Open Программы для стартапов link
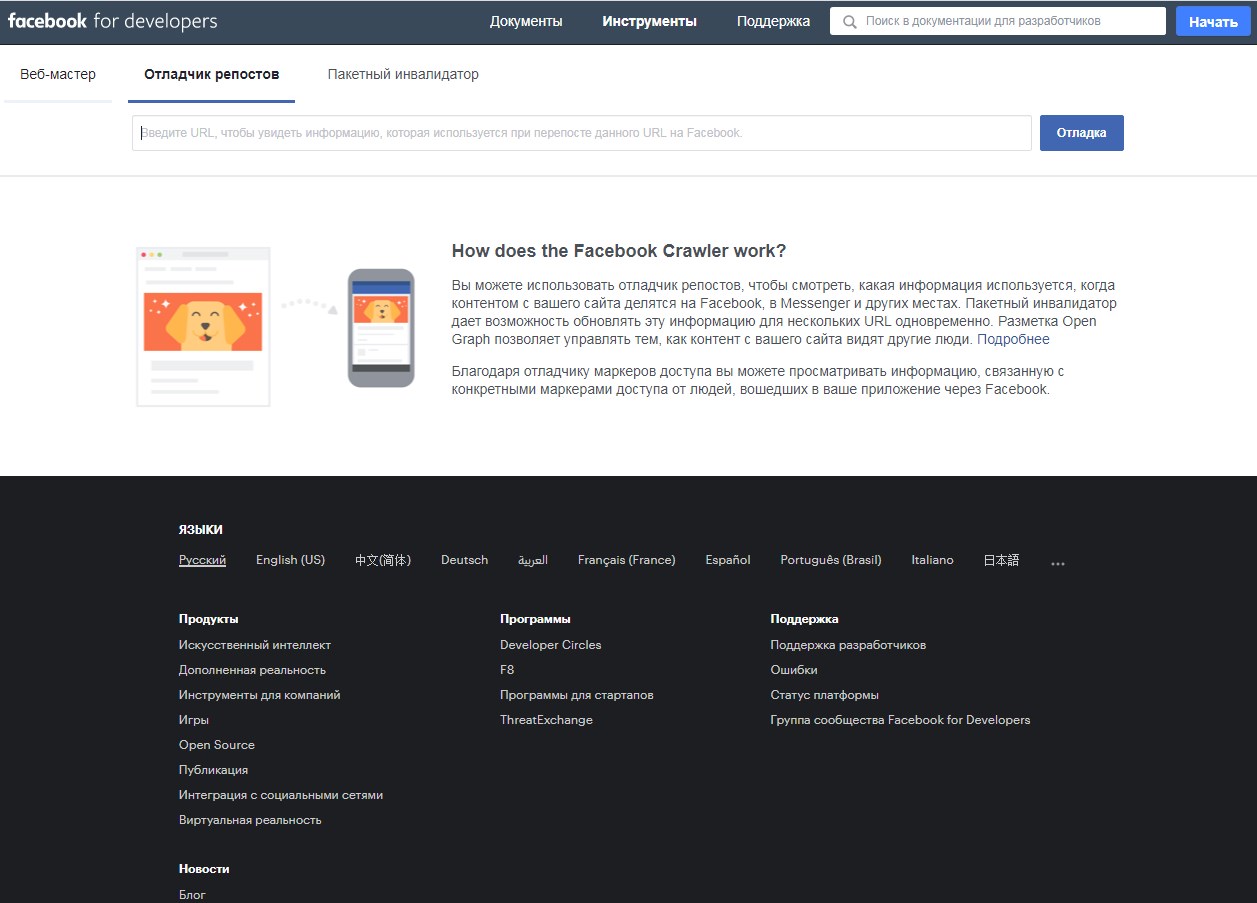This screenshot has height=903, width=1257. pyautogui.click(x=577, y=695)
